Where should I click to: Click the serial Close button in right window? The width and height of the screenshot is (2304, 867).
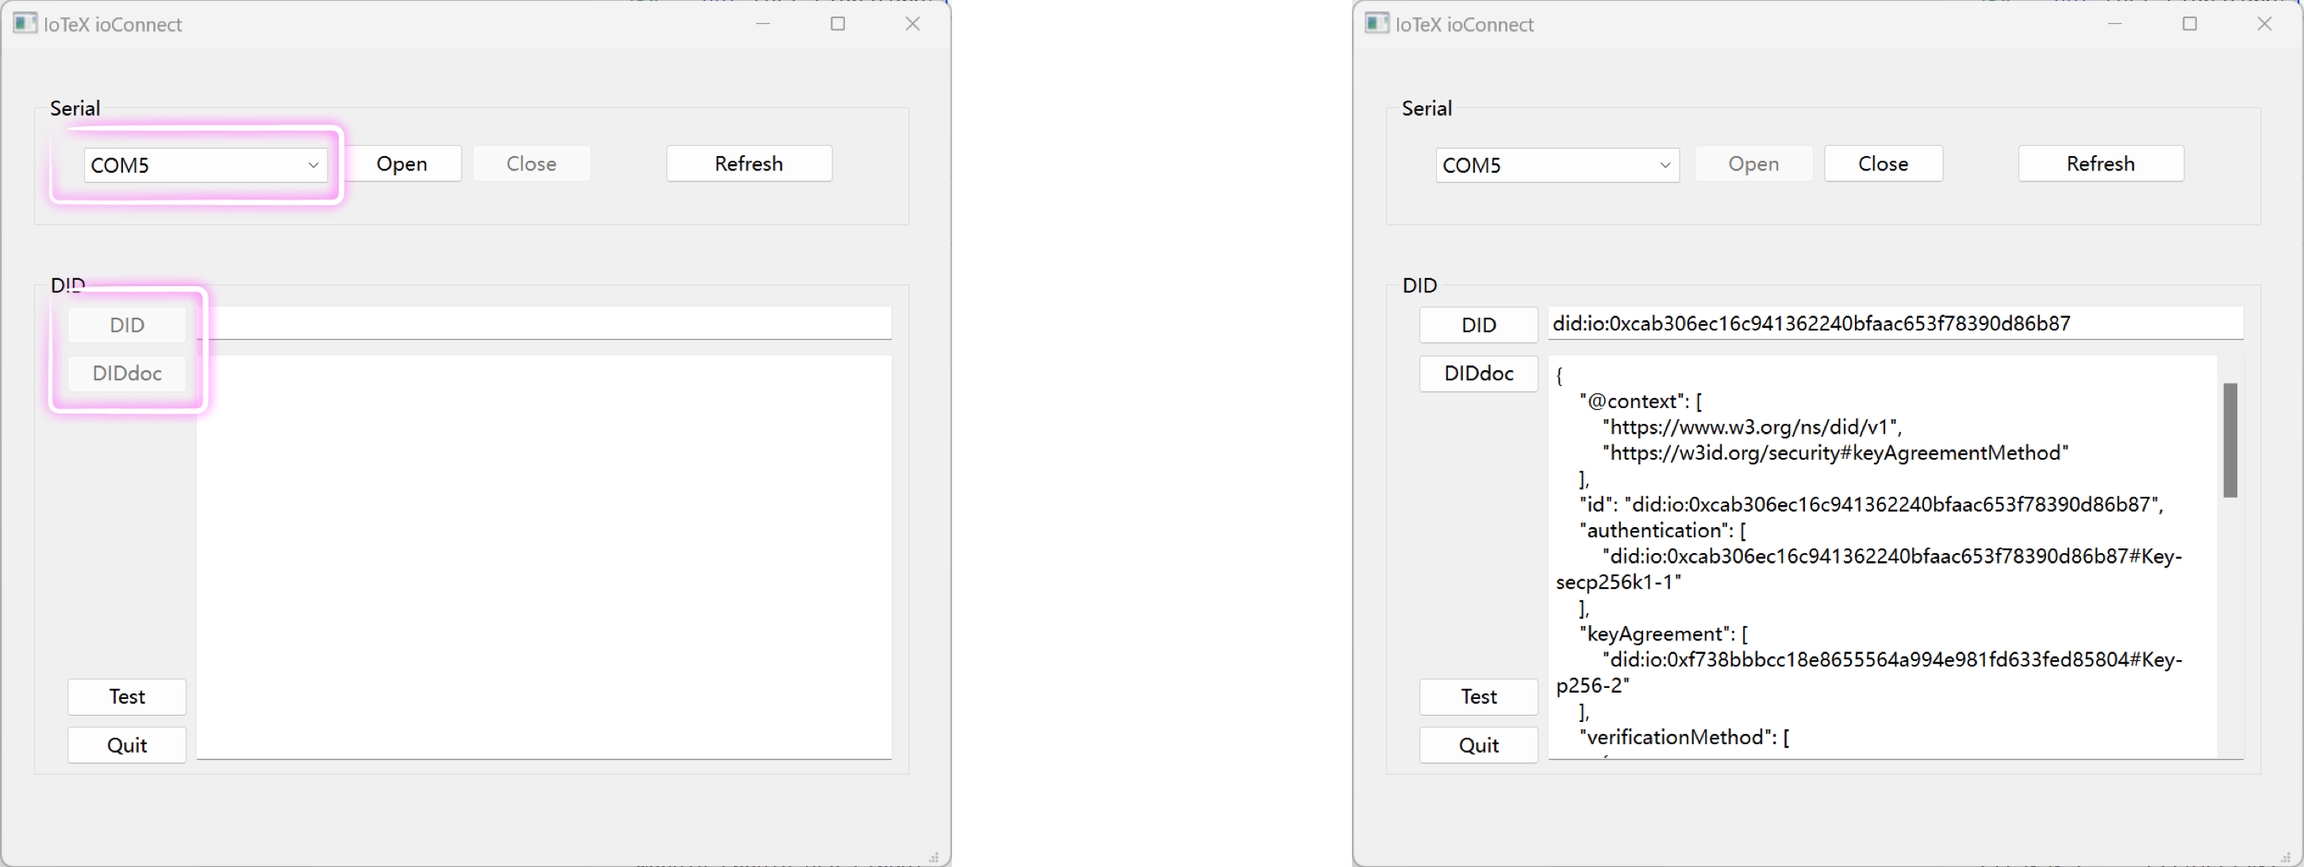click(1883, 164)
